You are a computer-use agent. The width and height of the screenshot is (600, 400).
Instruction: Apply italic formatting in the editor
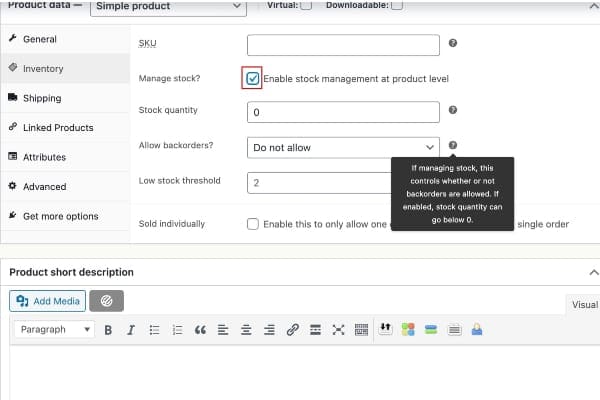(x=129, y=329)
